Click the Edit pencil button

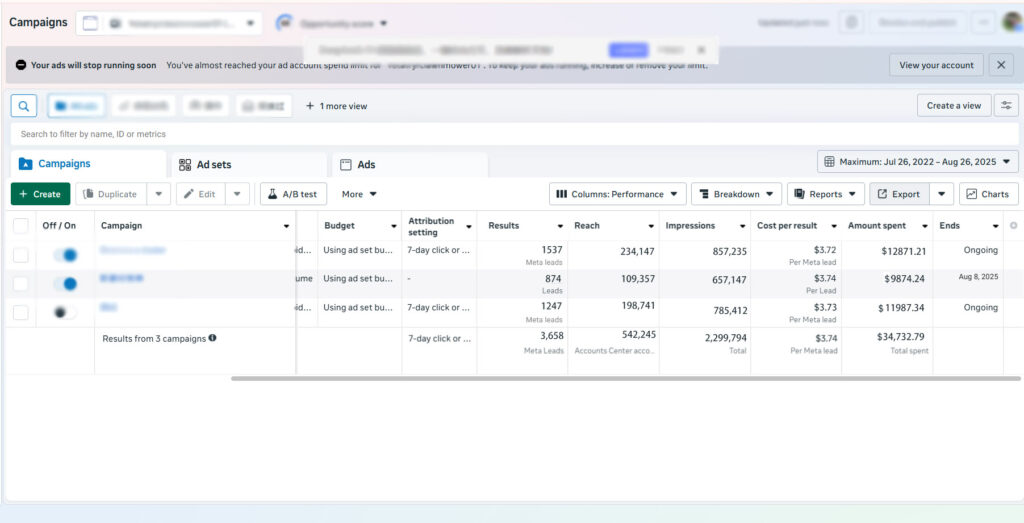pyautogui.click(x=200, y=194)
